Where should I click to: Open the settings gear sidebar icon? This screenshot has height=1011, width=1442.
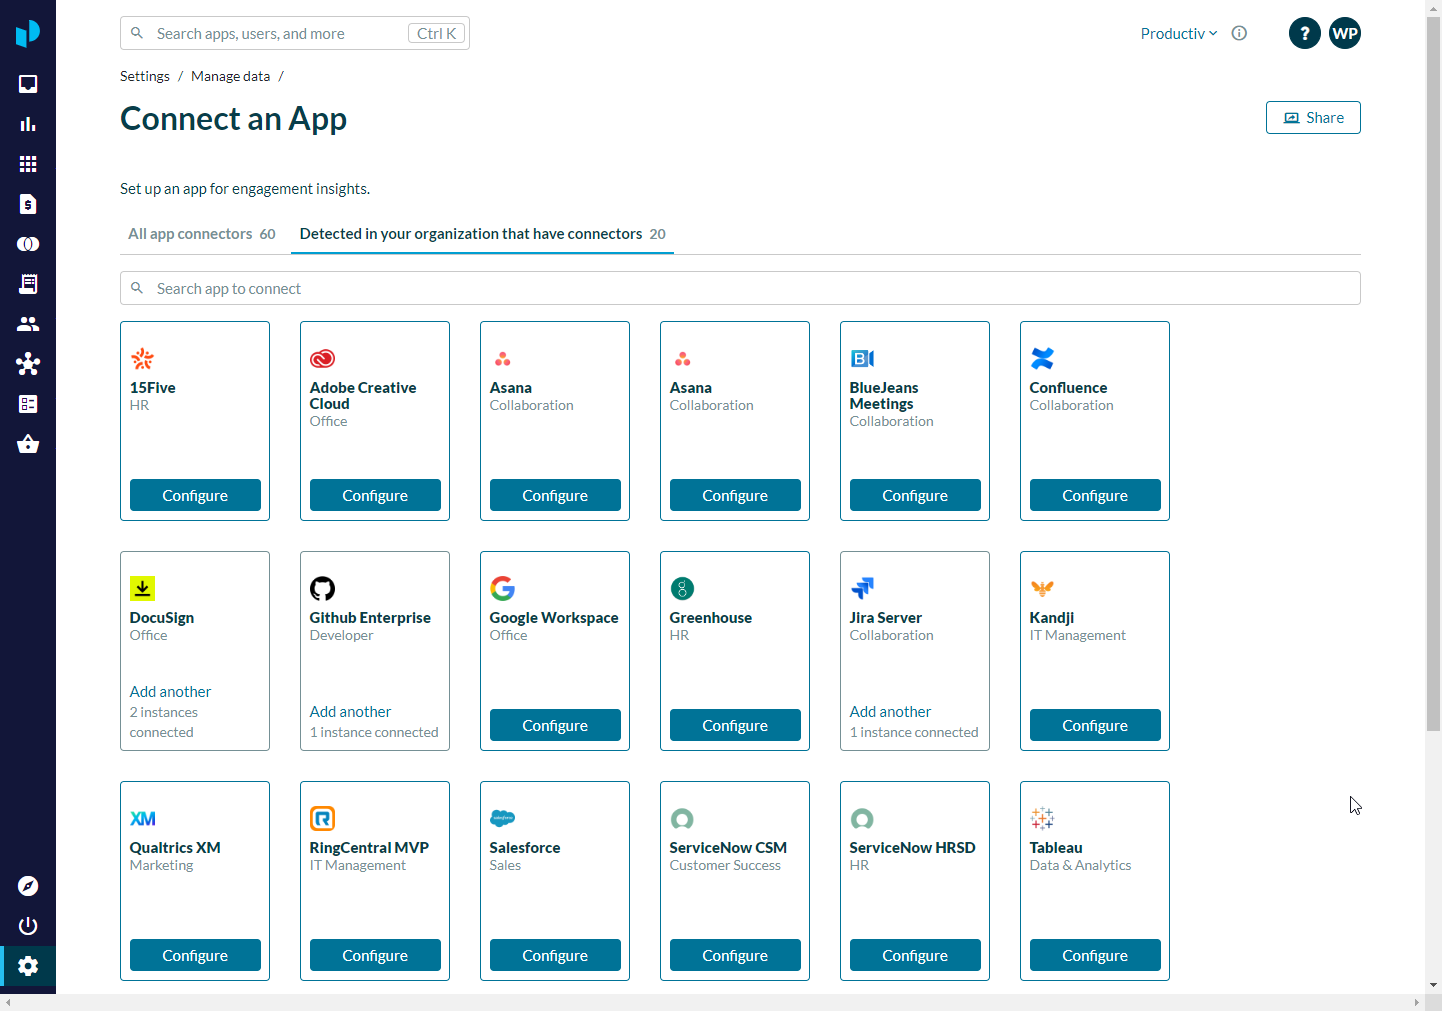(28, 966)
